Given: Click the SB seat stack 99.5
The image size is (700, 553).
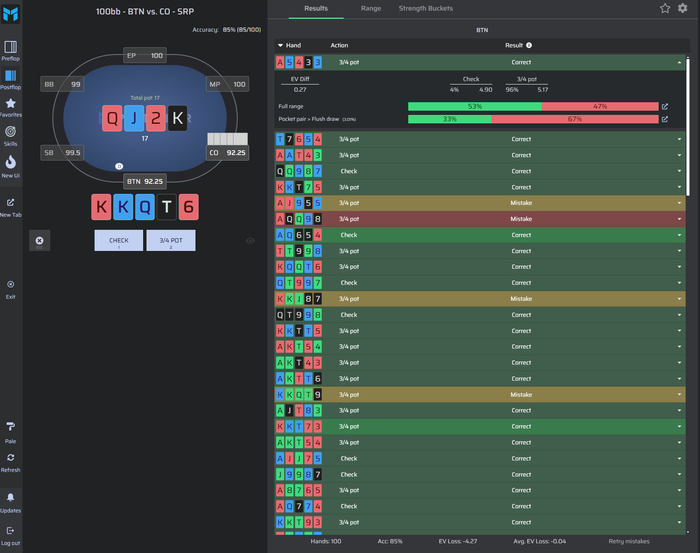Looking at the screenshot, I should click(x=62, y=153).
